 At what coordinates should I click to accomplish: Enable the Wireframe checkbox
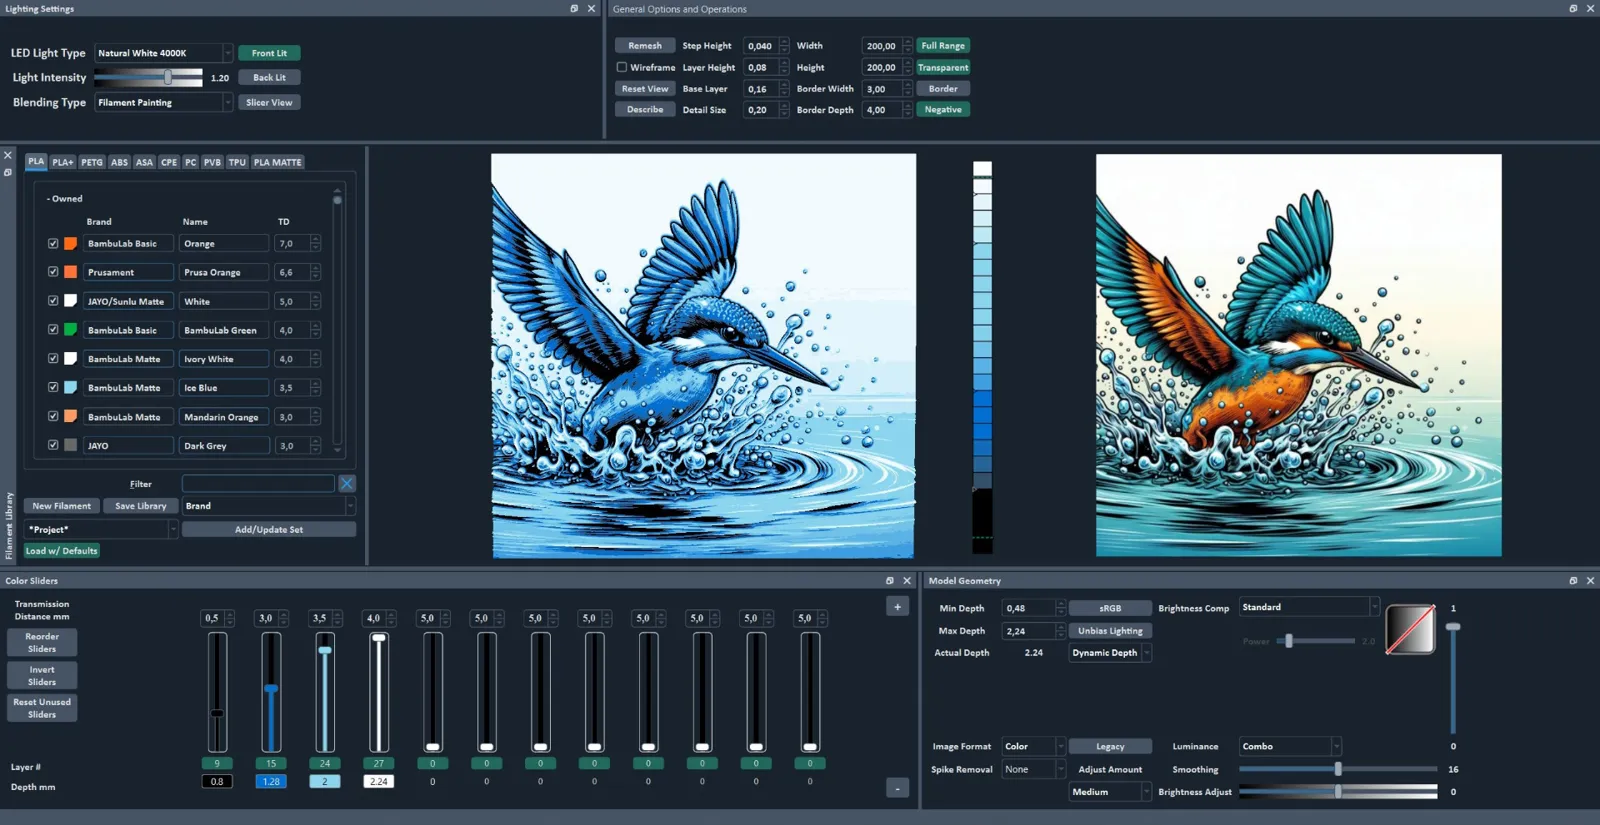[622, 68]
